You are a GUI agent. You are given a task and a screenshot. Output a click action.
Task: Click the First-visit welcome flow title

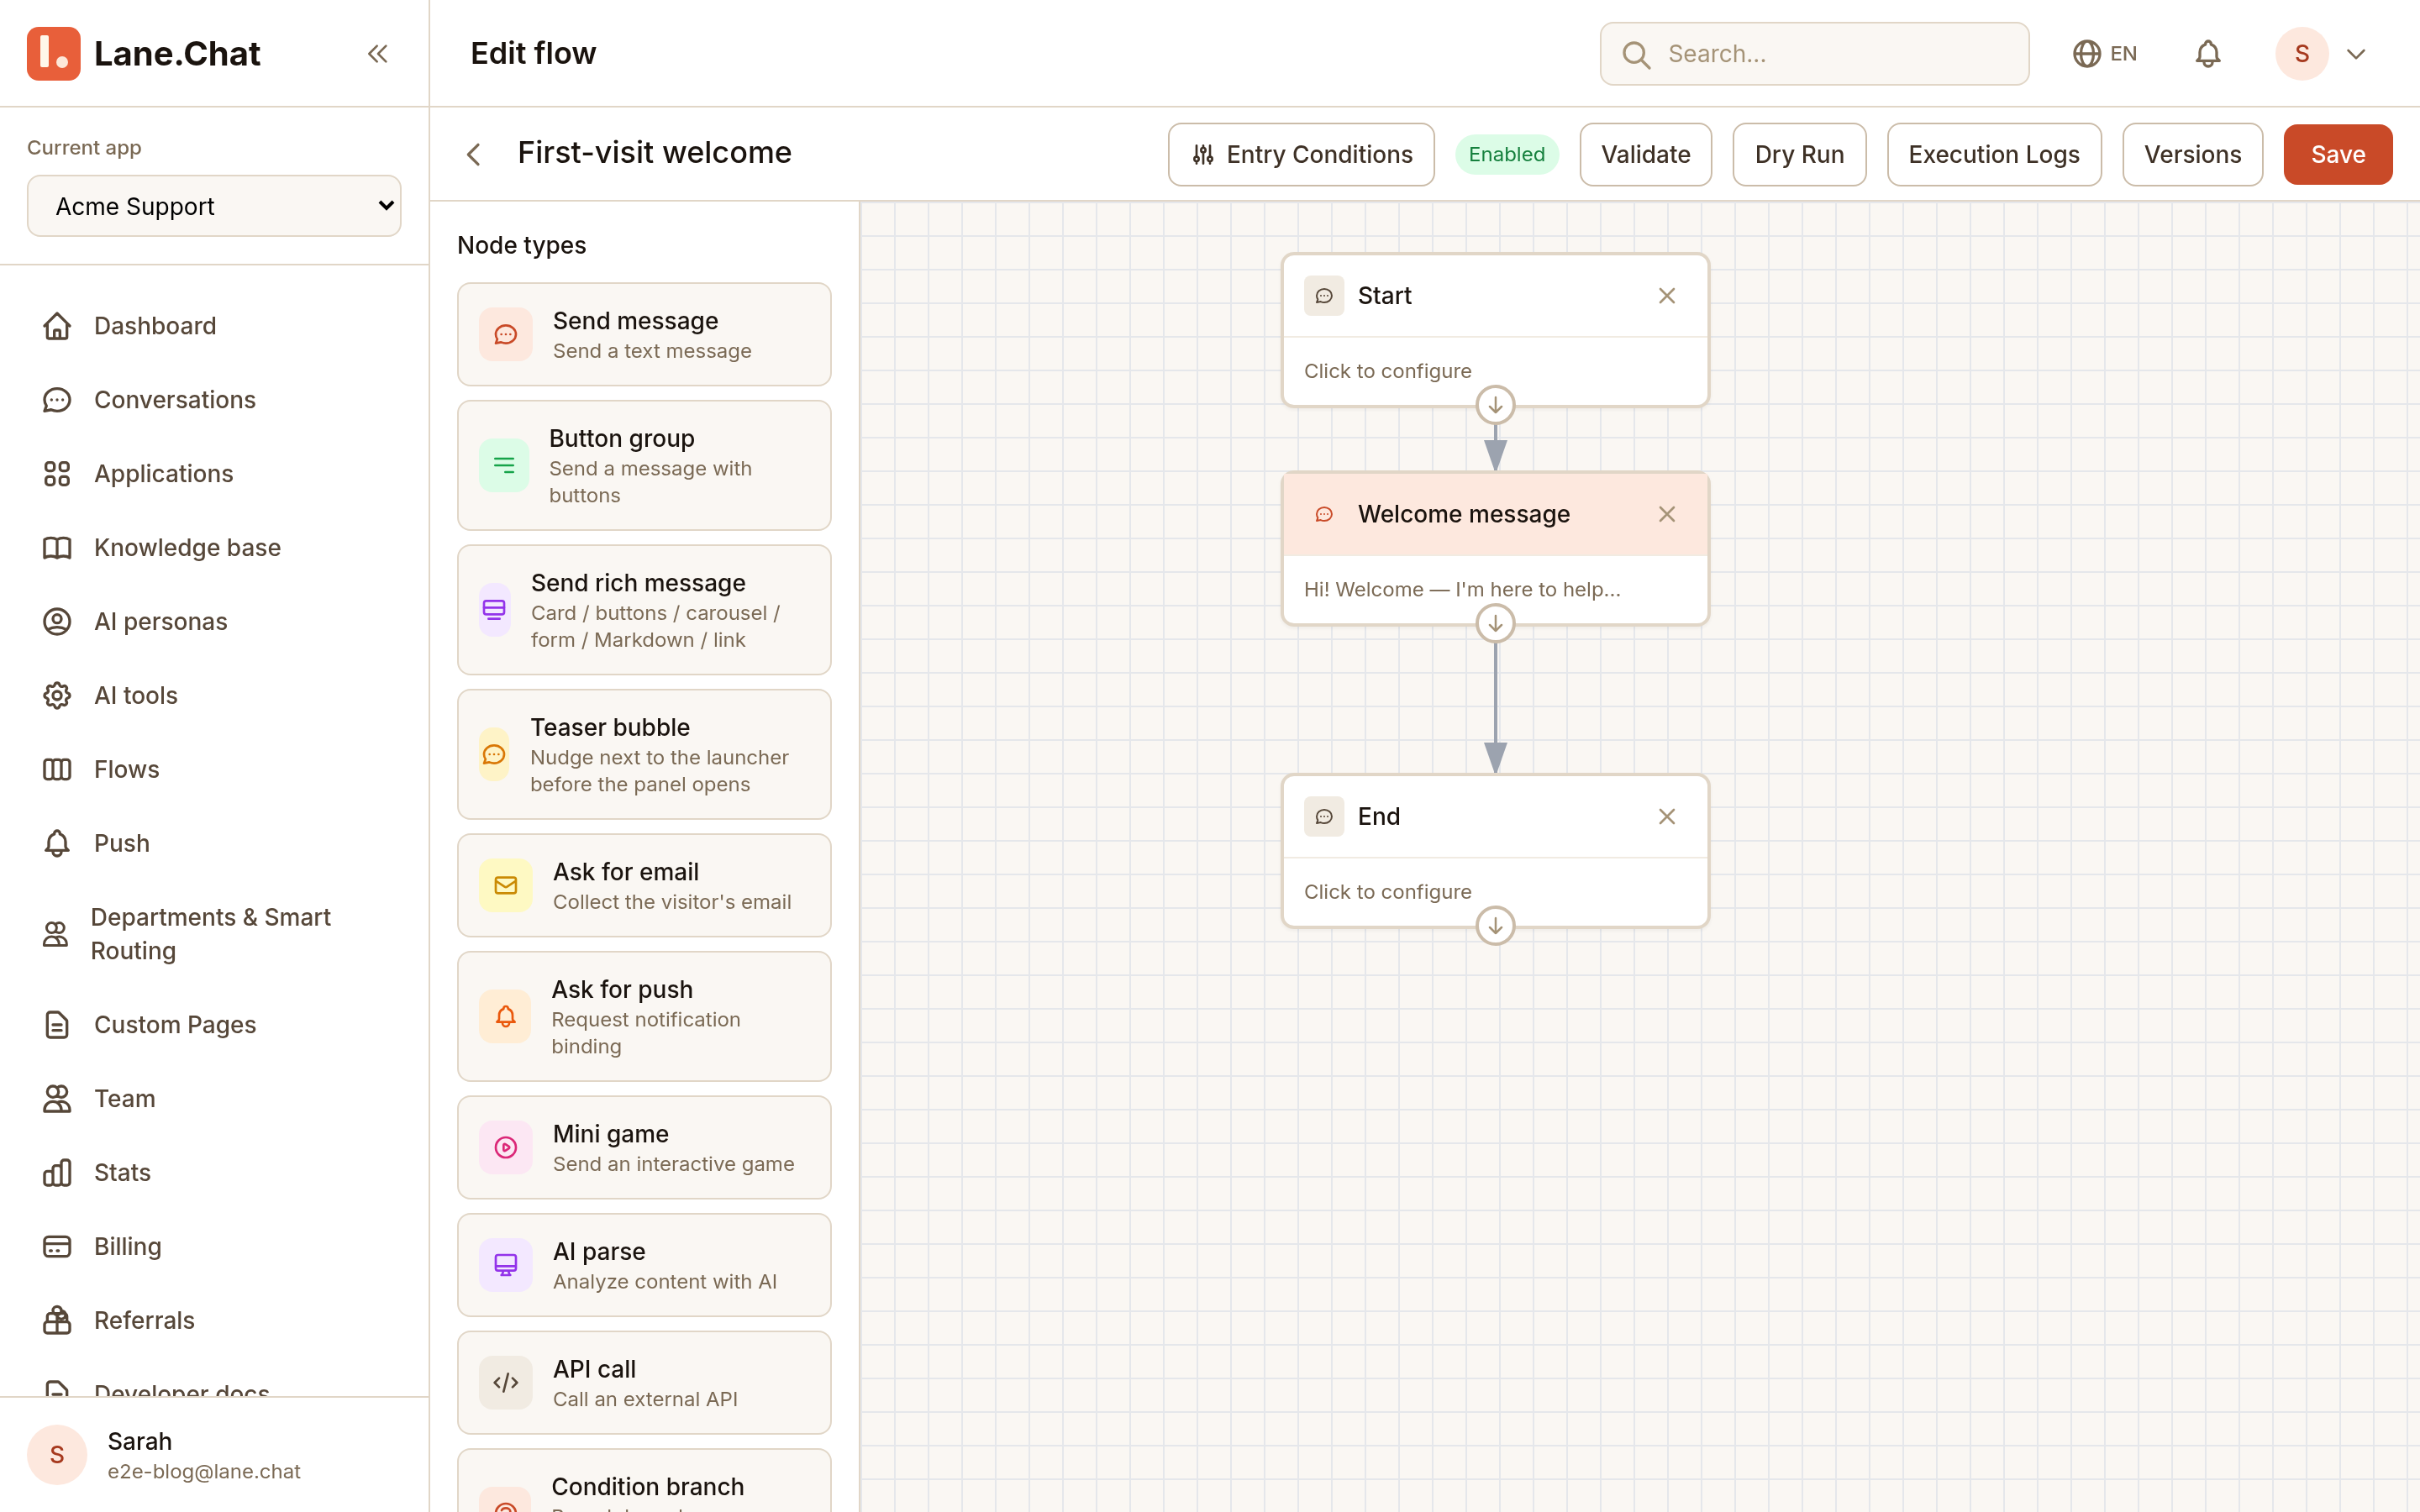point(654,153)
